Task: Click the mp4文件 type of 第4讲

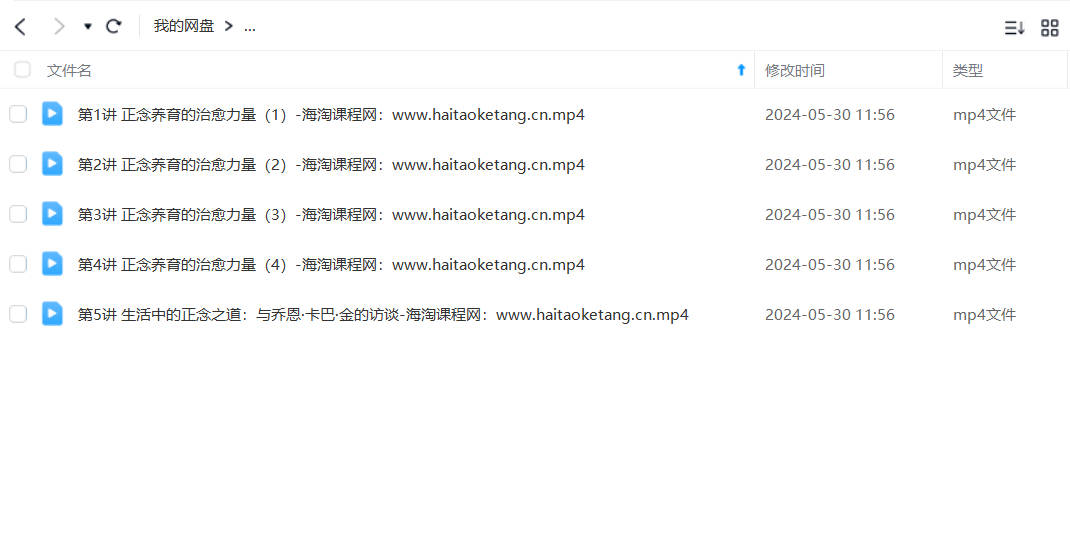Action: click(x=984, y=264)
